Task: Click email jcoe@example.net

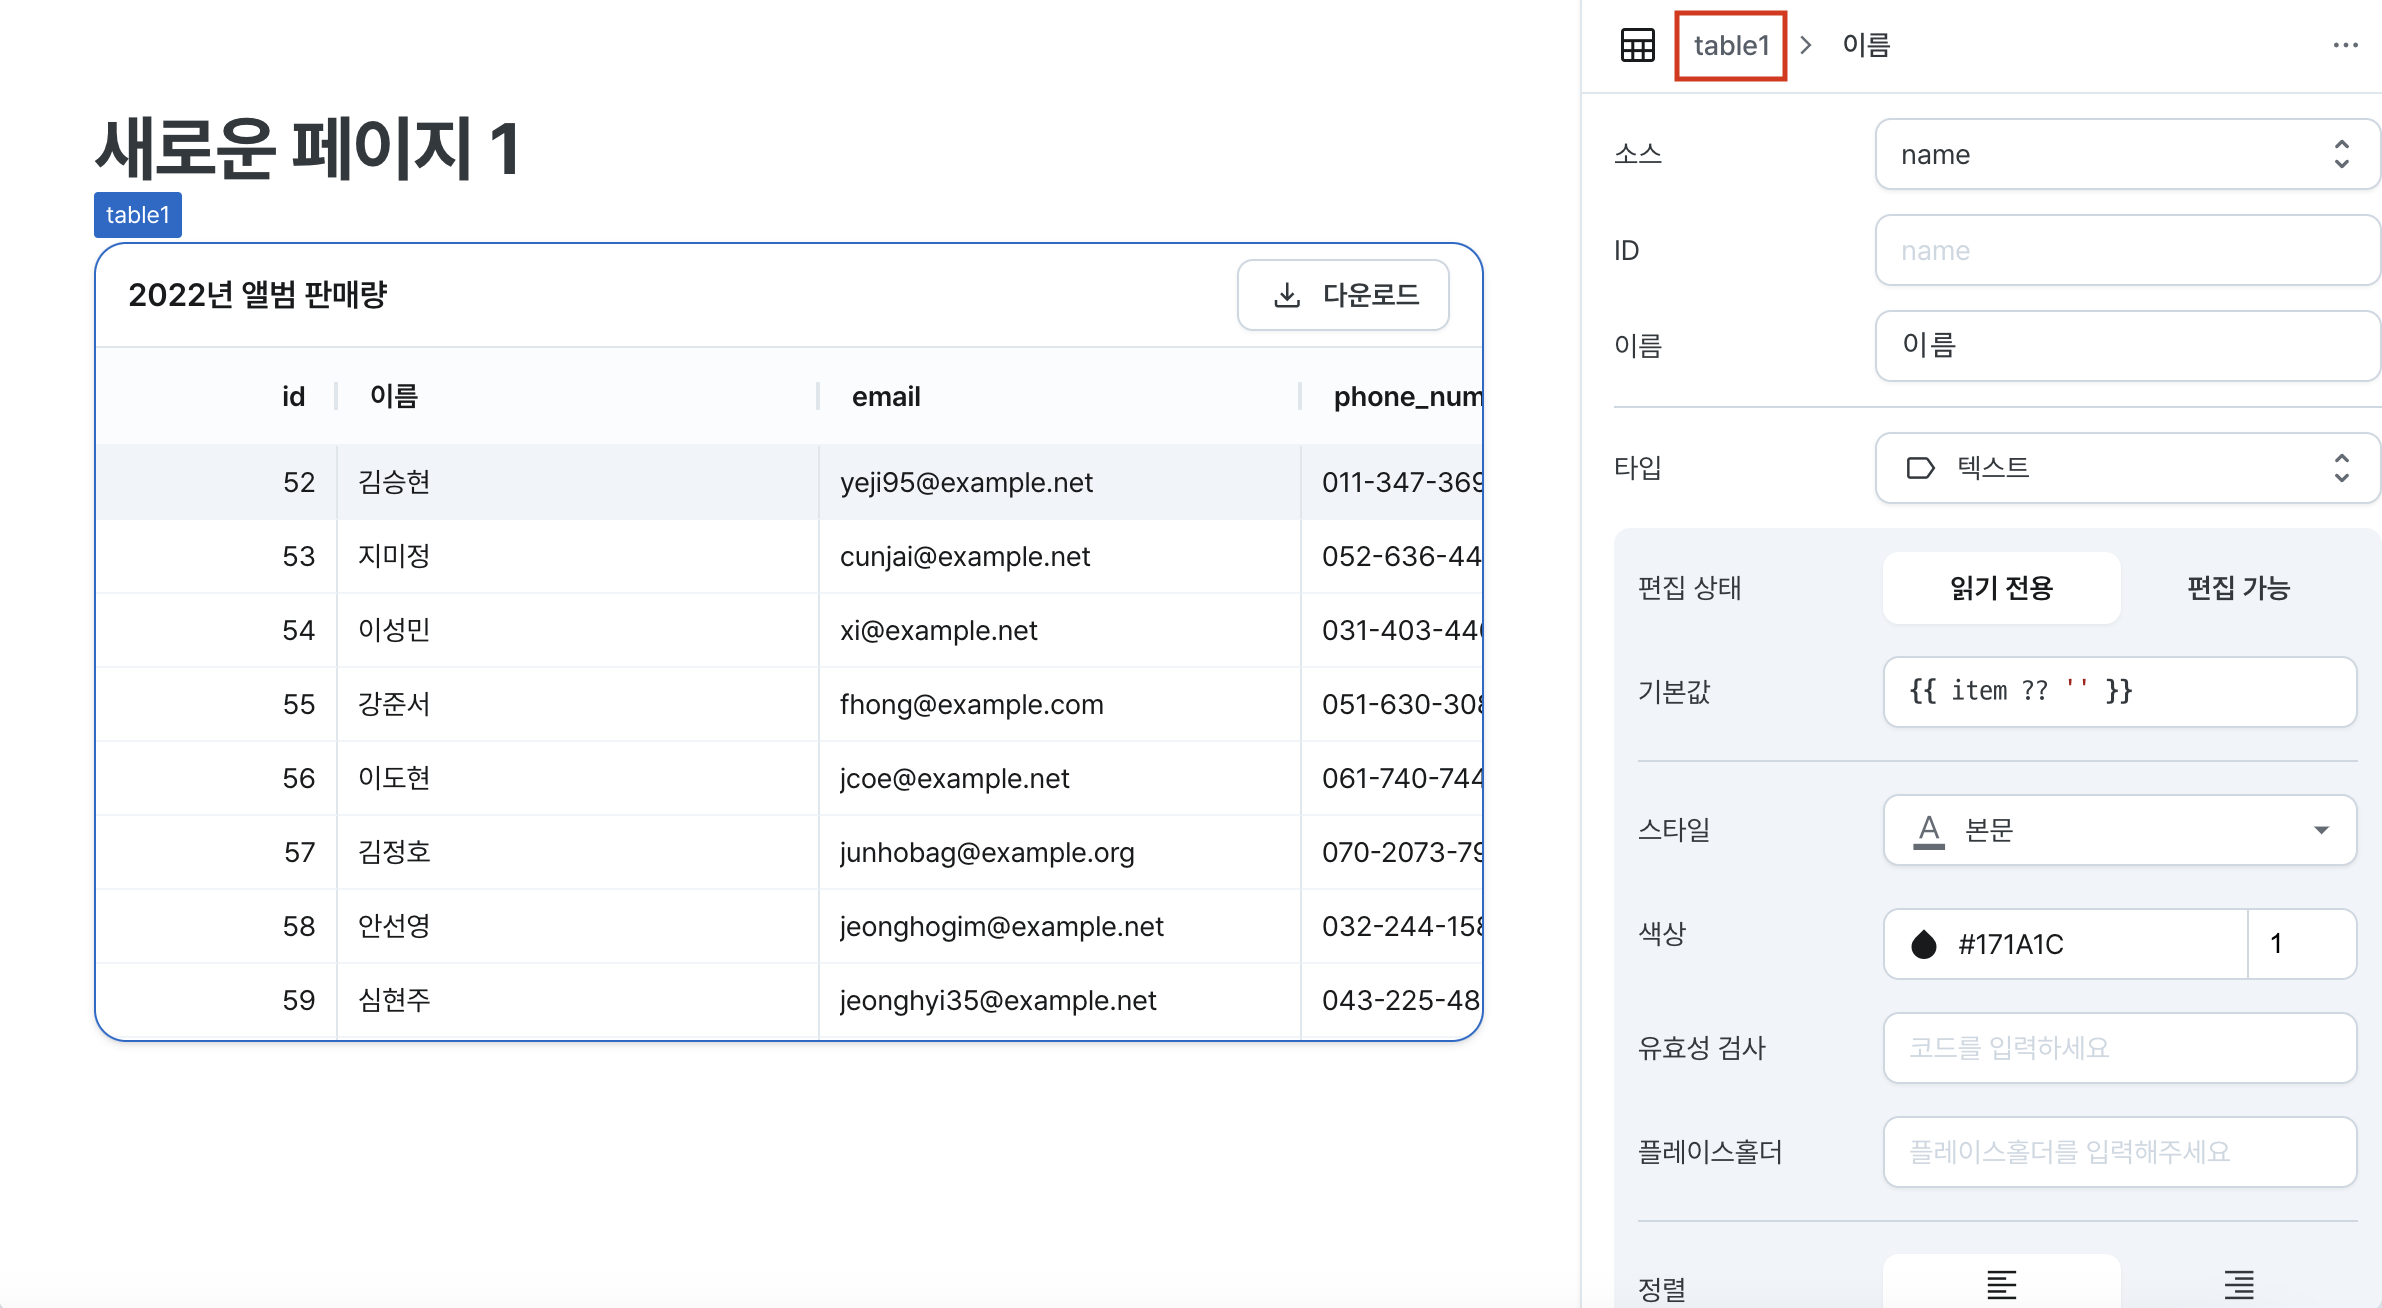Action: pos(954,778)
